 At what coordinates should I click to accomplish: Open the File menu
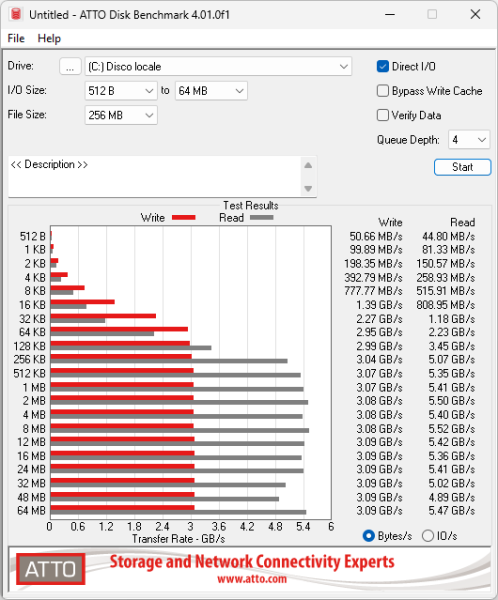click(16, 38)
